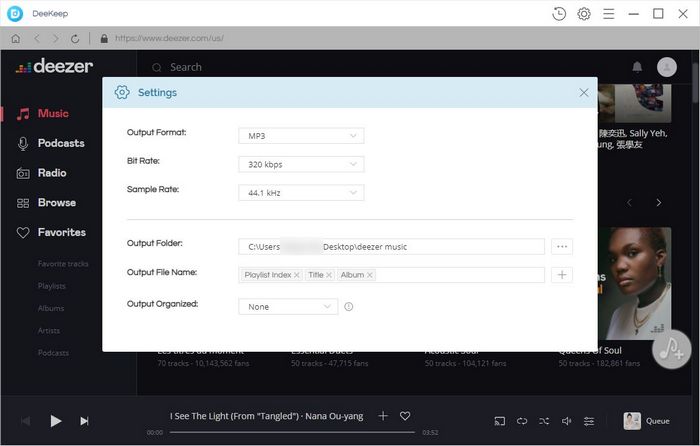
Task: Browse for output folder with ellipsis button
Action: [x=562, y=246]
